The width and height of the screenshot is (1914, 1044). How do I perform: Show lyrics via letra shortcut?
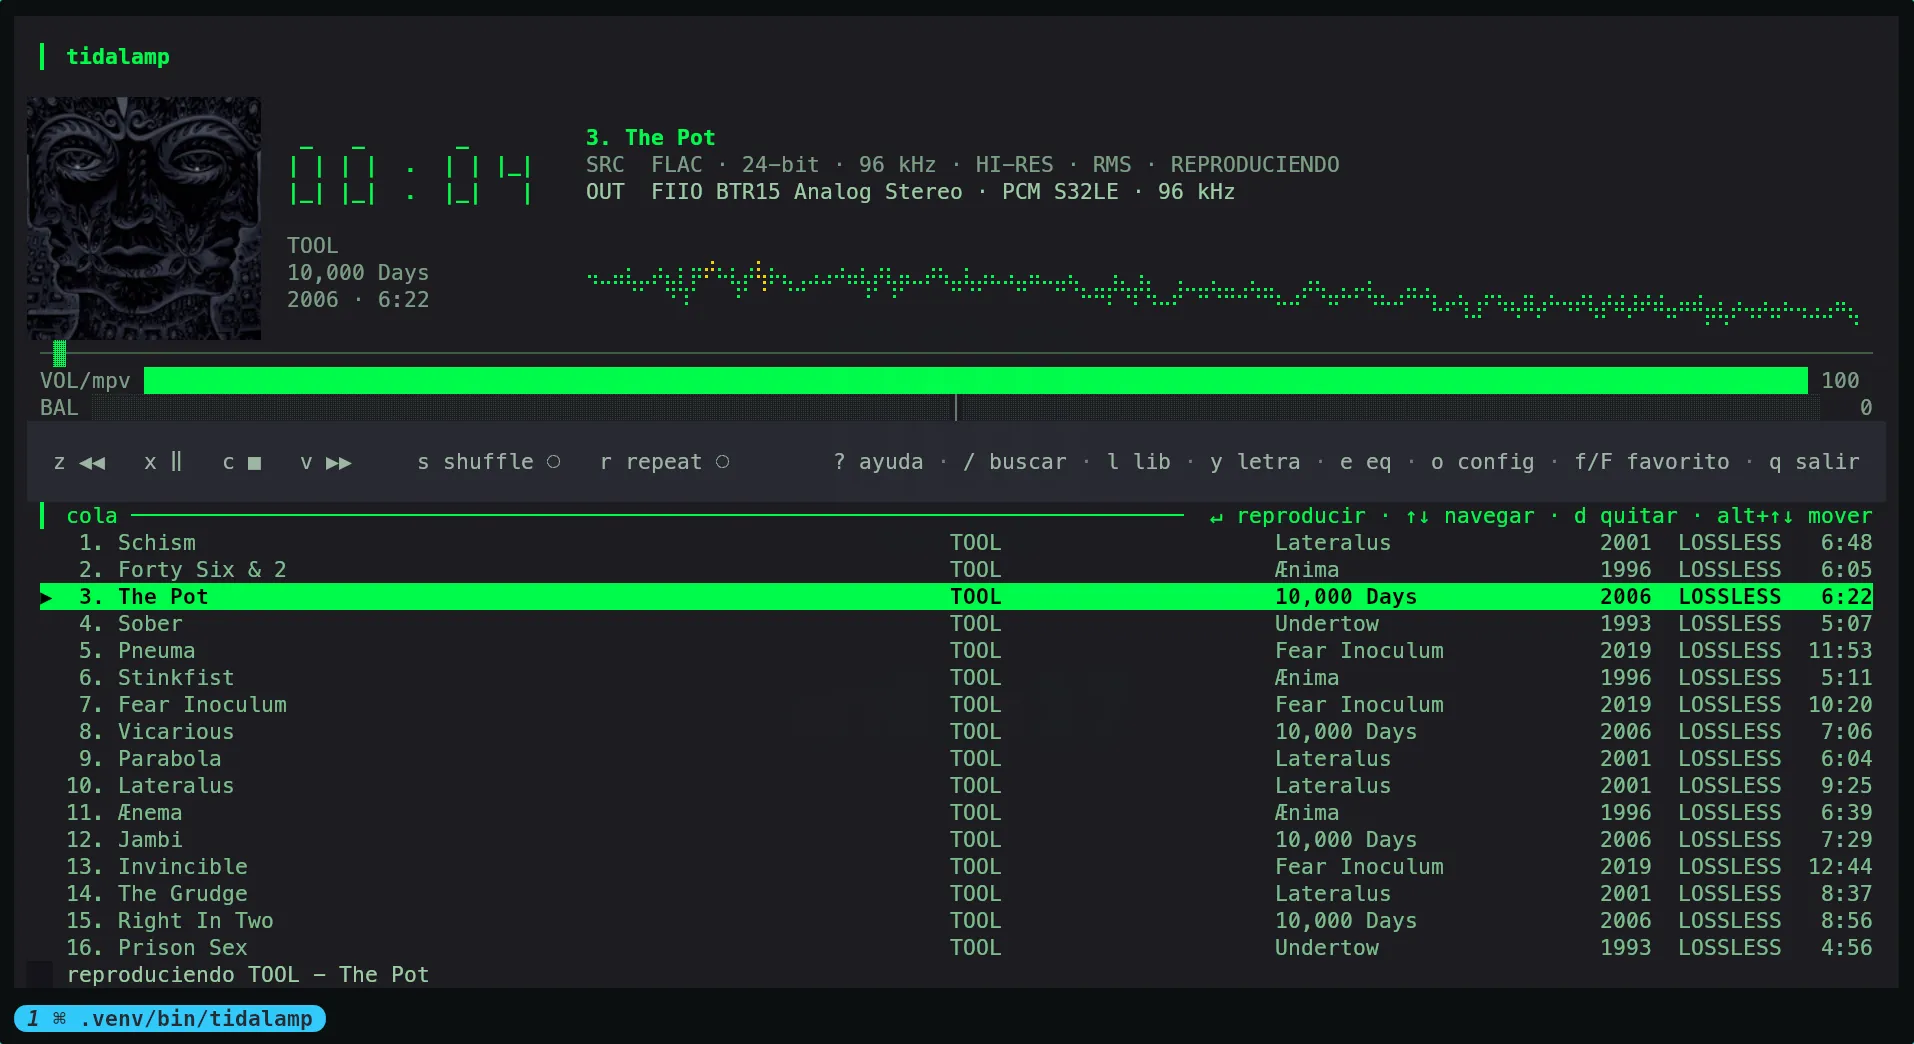(x=1255, y=462)
